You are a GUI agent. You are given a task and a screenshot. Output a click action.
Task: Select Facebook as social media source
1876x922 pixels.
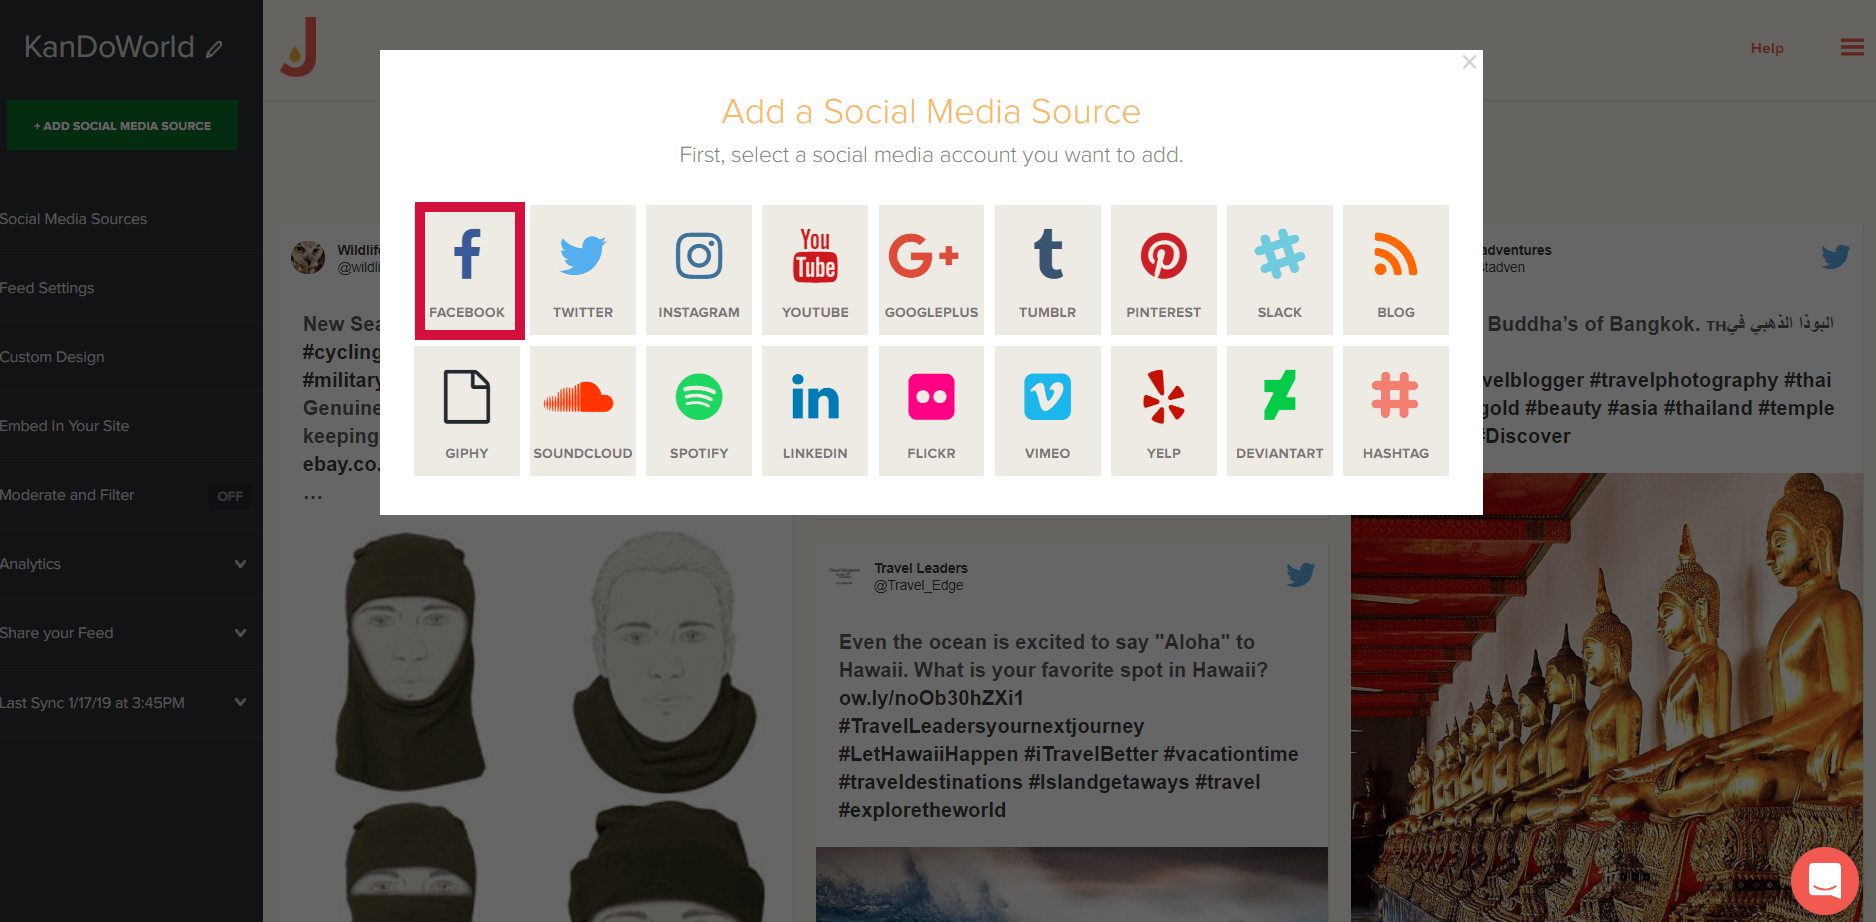[467, 270]
